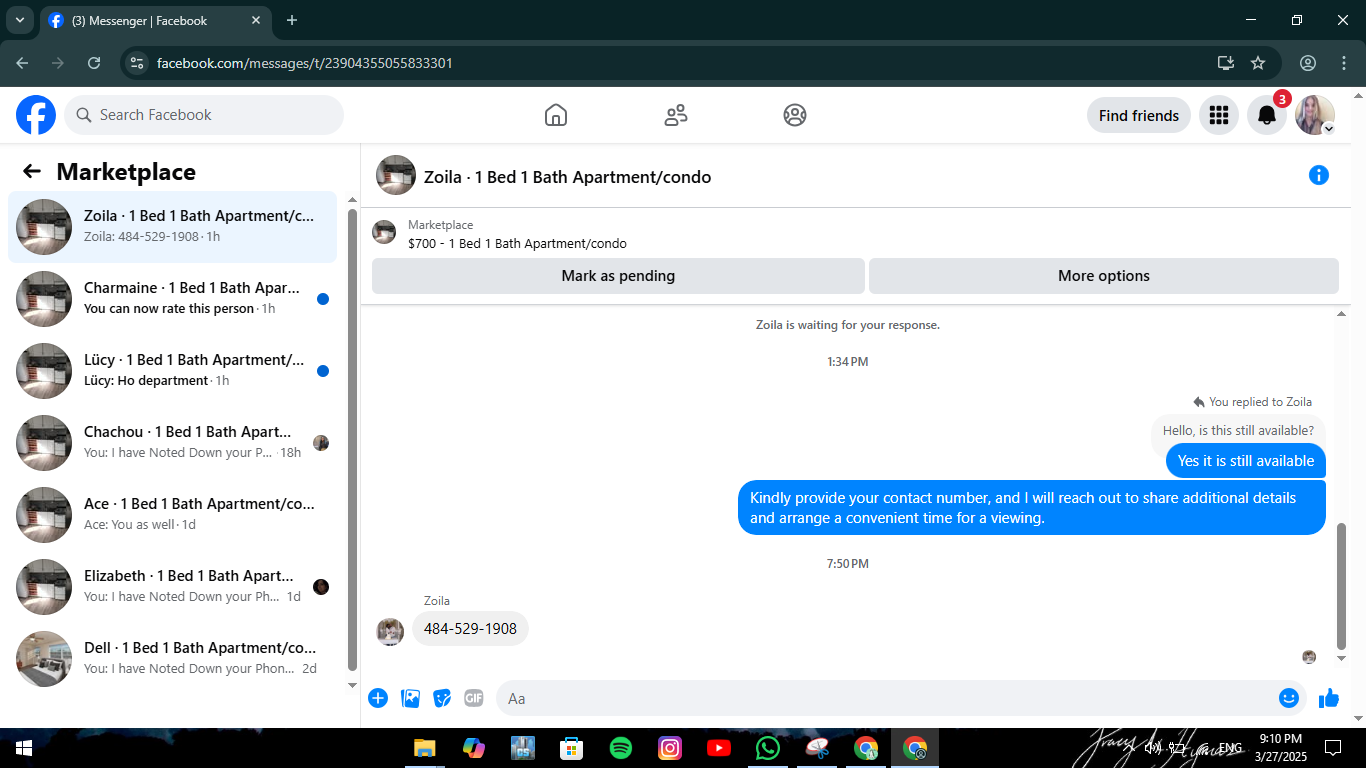
Task: Send a thumbs-up like
Action: (1329, 698)
